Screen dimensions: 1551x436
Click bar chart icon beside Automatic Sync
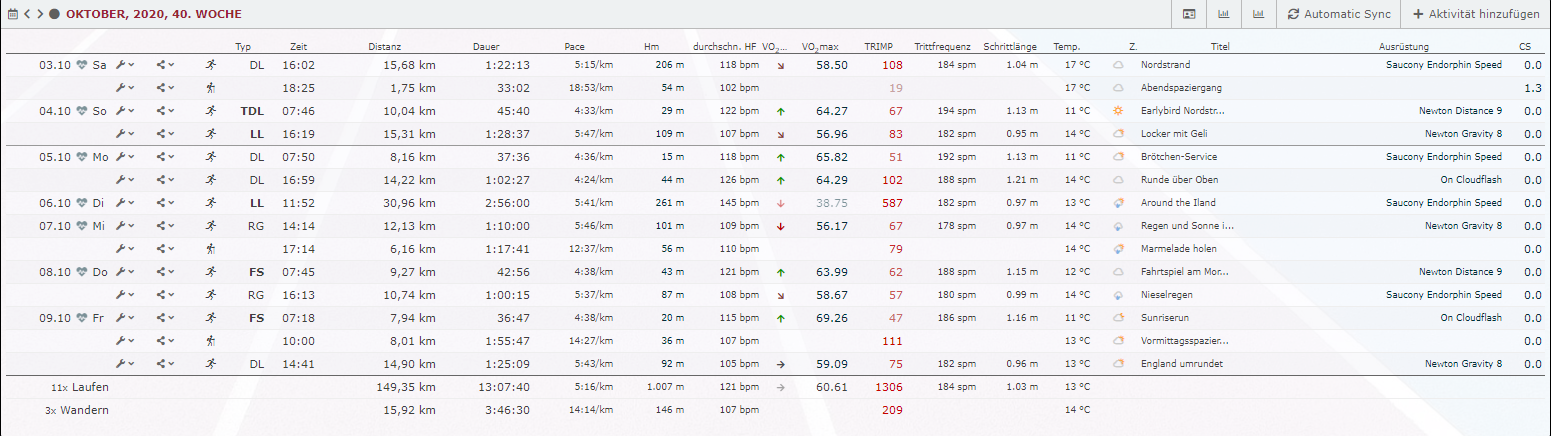[1257, 15]
